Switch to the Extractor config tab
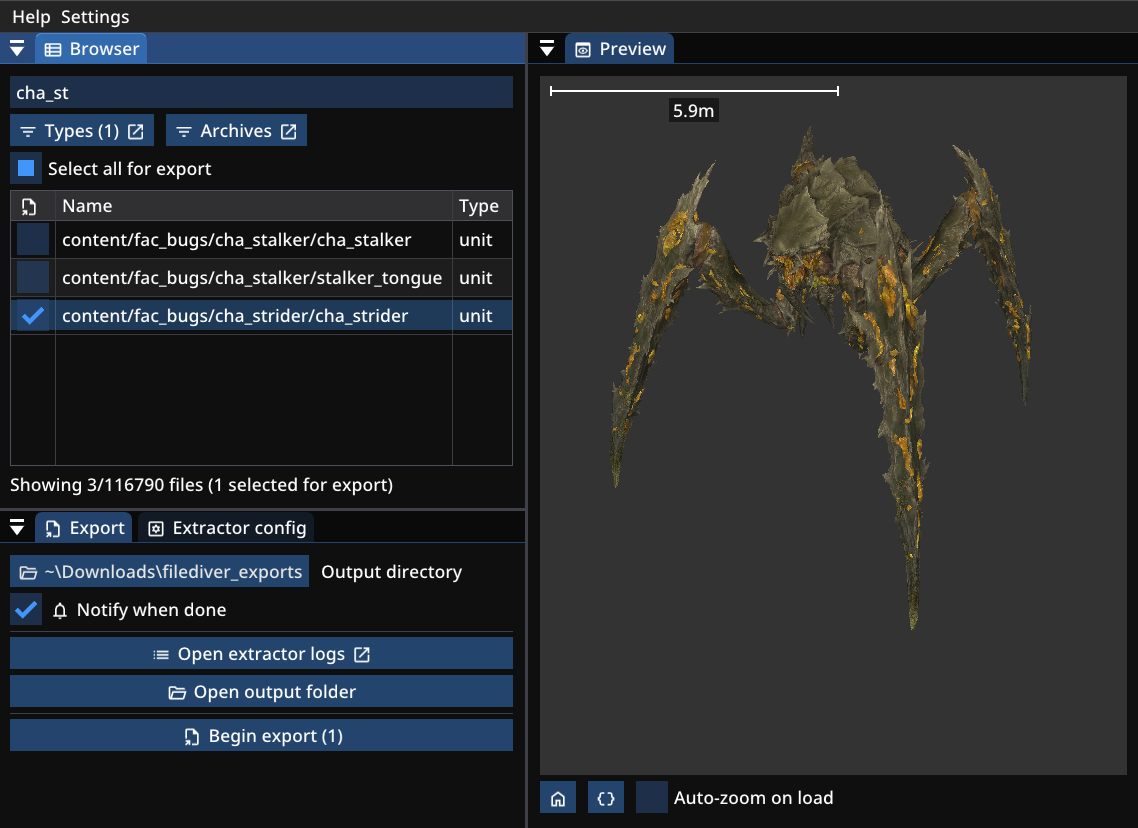Image resolution: width=1138 pixels, height=828 pixels. click(226, 528)
